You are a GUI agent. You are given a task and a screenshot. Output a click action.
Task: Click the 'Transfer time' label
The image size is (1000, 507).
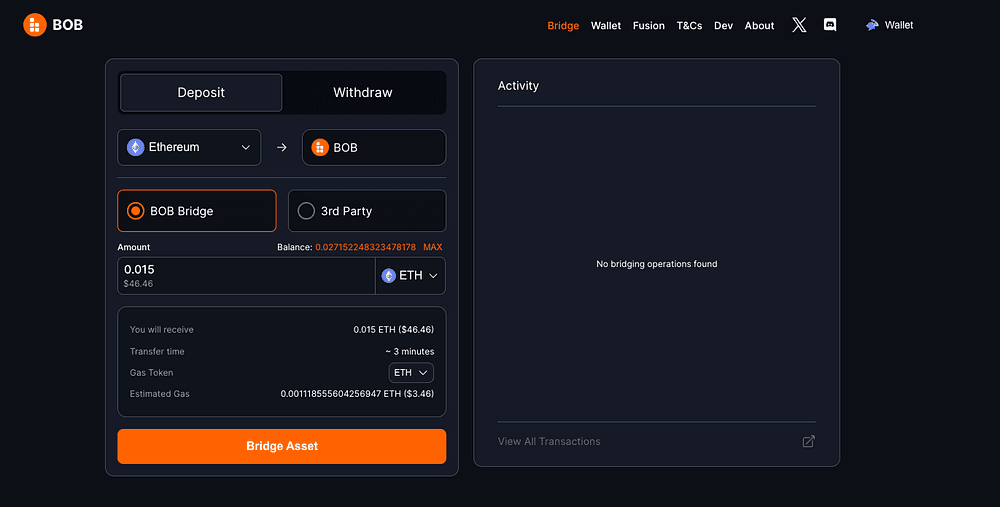157,351
